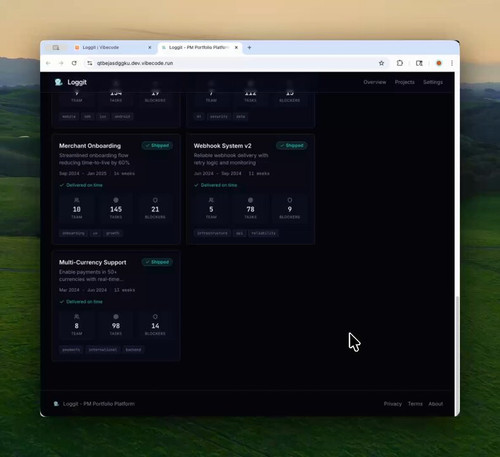The image size is (500, 457).
Task: Open the Settings nav item
Action: point(433,82)
